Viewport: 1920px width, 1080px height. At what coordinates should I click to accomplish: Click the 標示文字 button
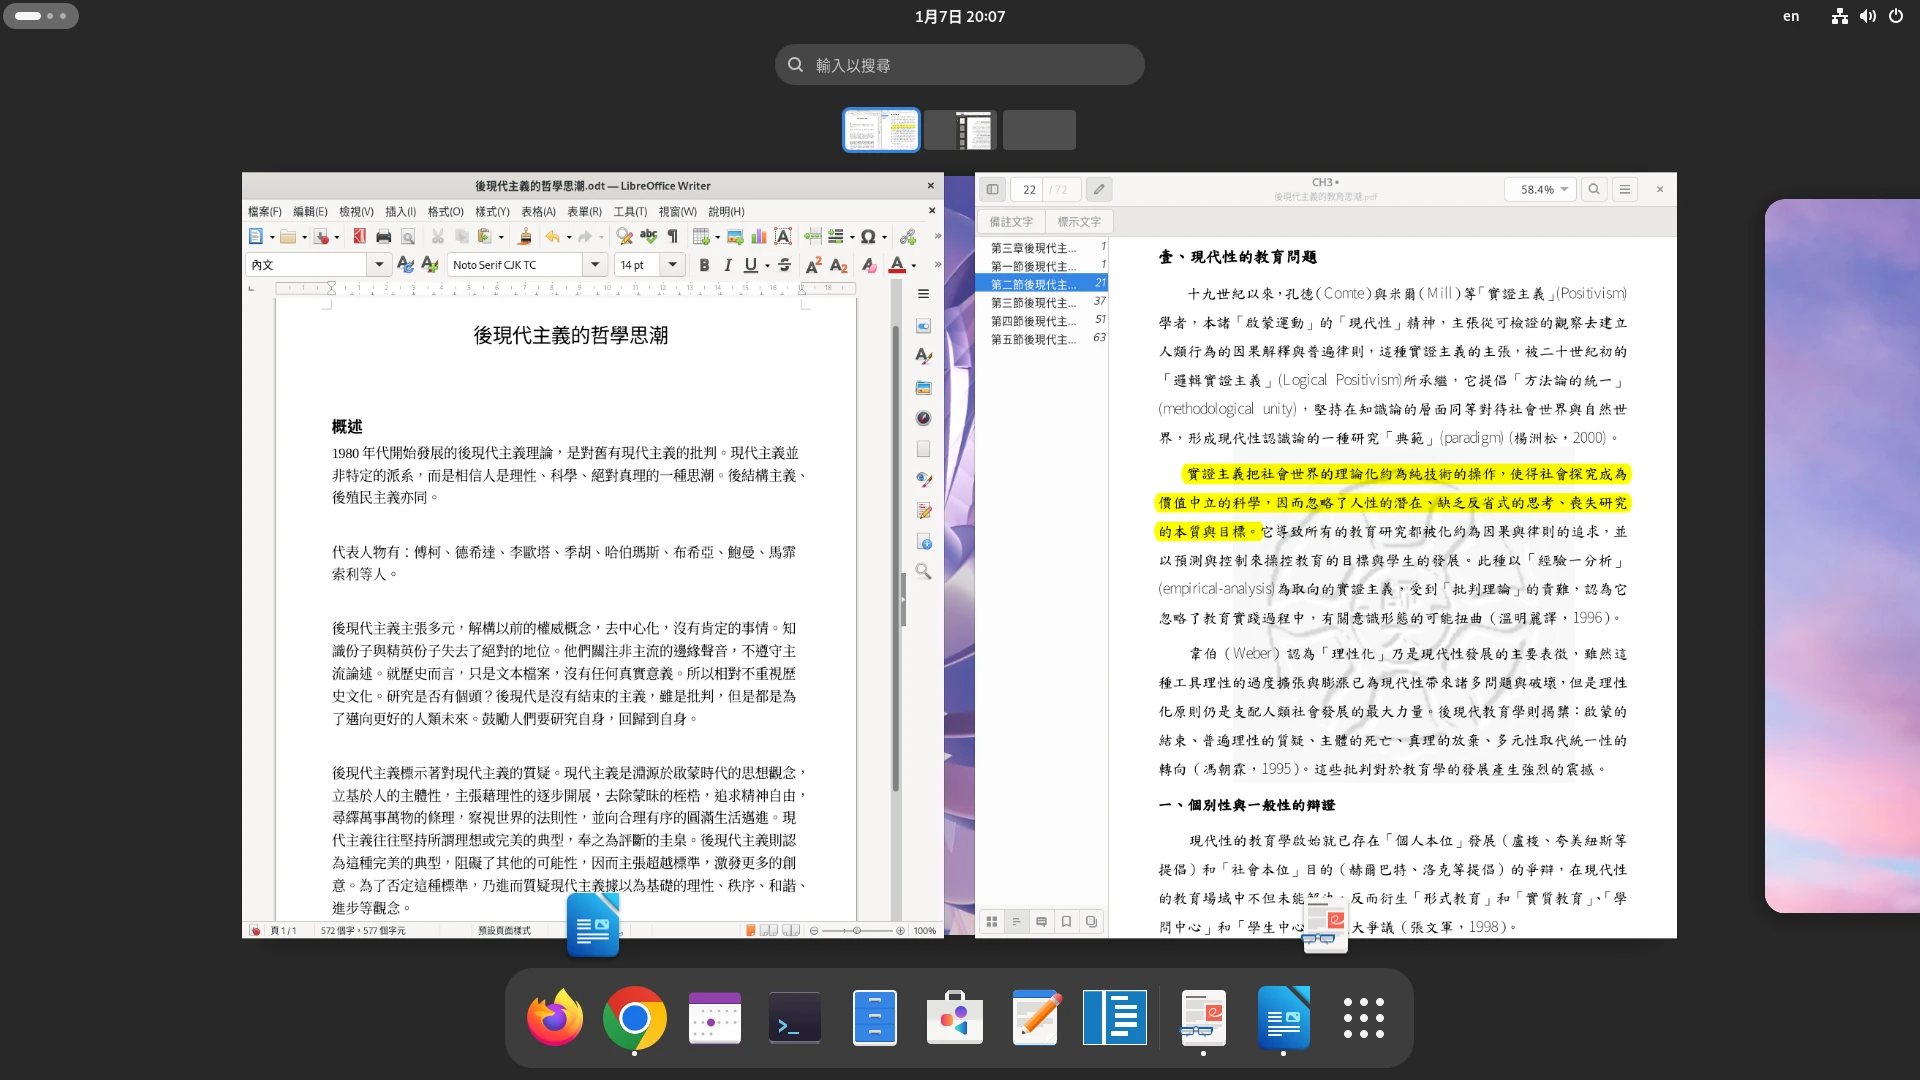pos(1079,222)
